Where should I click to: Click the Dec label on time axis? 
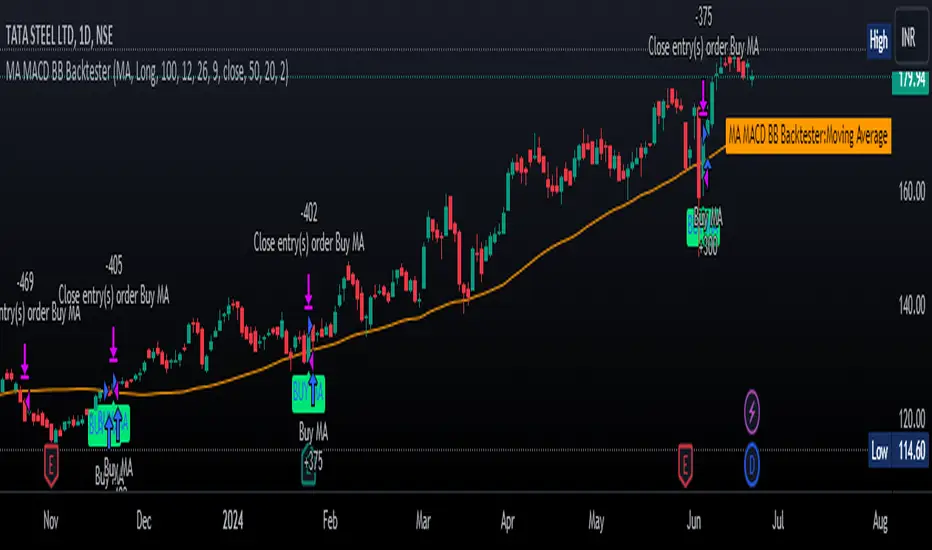click(x=144, y=521)
